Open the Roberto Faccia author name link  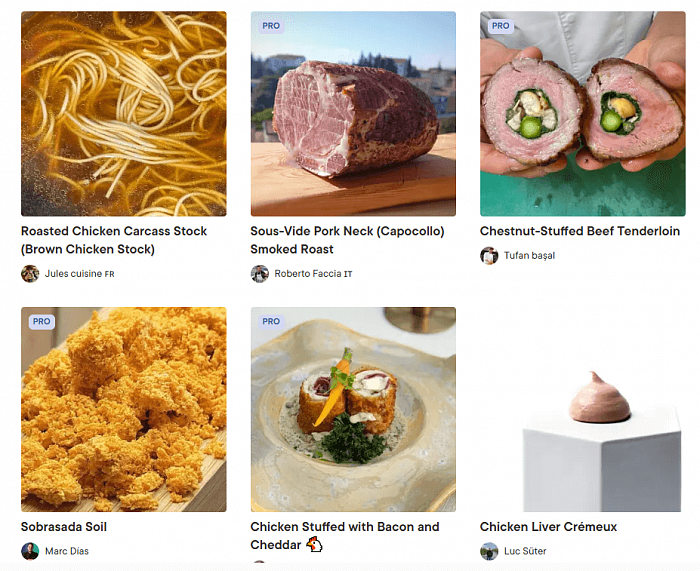[x=313, y=274]
